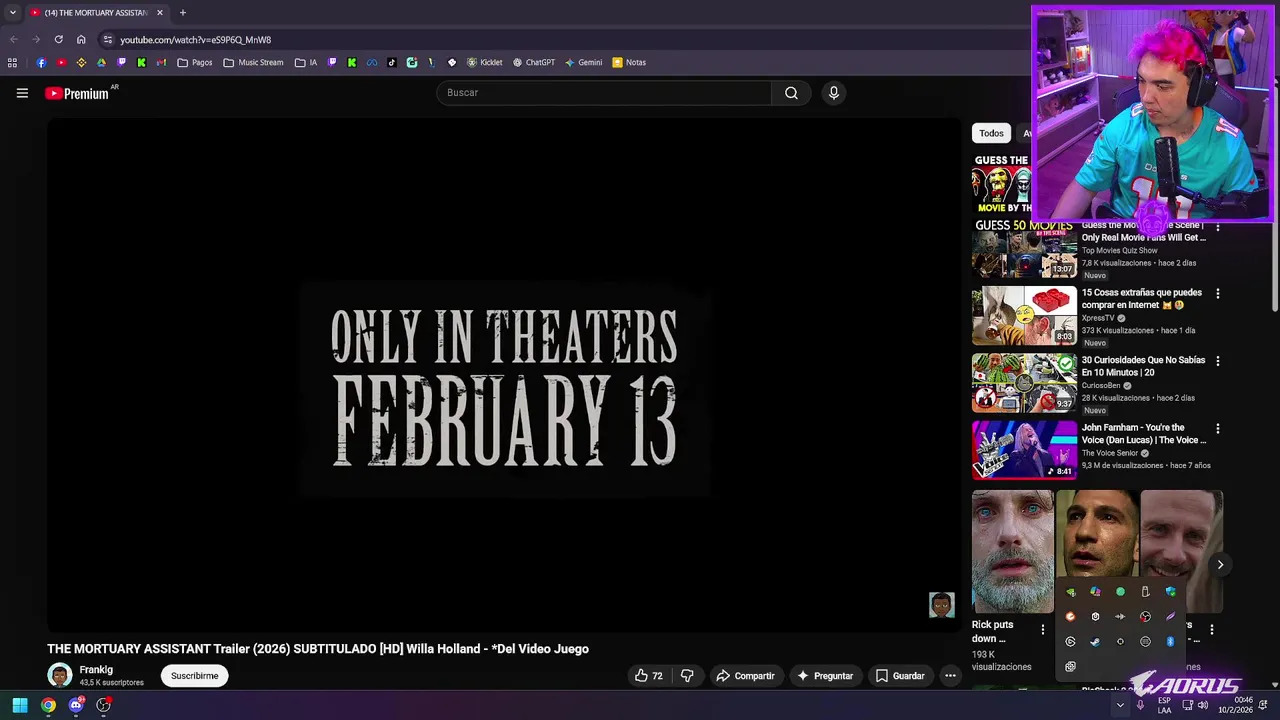Viewport: 1280px width, 720px height.
Task: Open options menu for John Farnham video
Action: [1217, 429]
